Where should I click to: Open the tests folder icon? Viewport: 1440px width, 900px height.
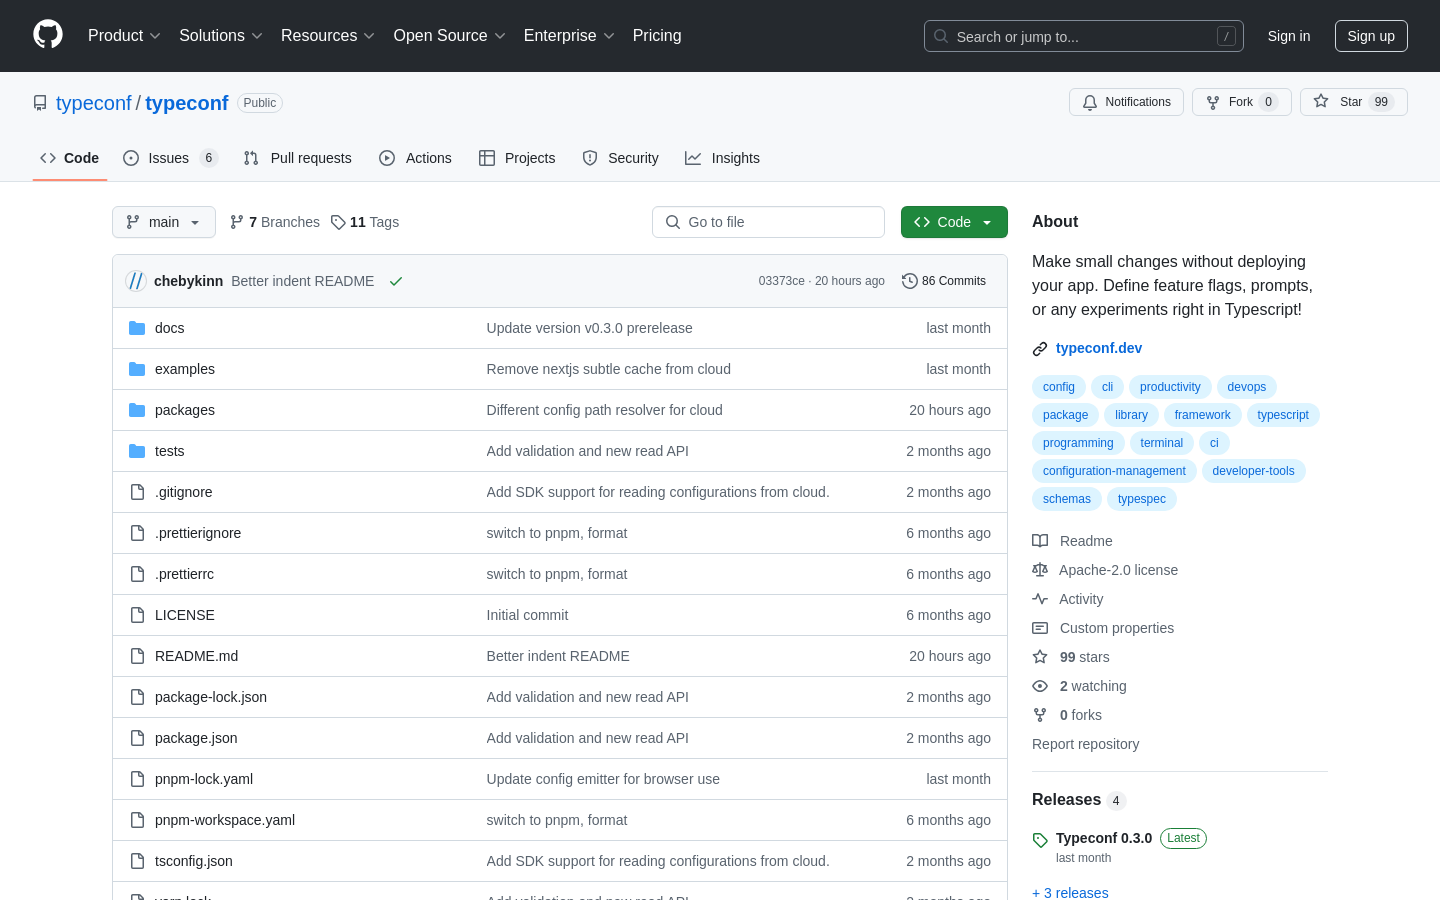click(137, 451)
